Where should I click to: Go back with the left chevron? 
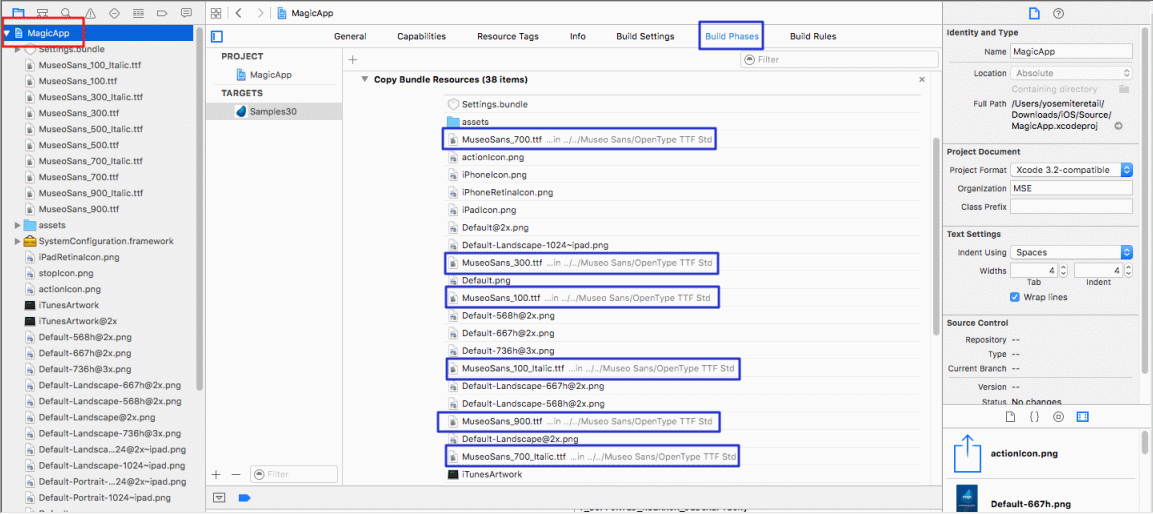pos(240,13)
